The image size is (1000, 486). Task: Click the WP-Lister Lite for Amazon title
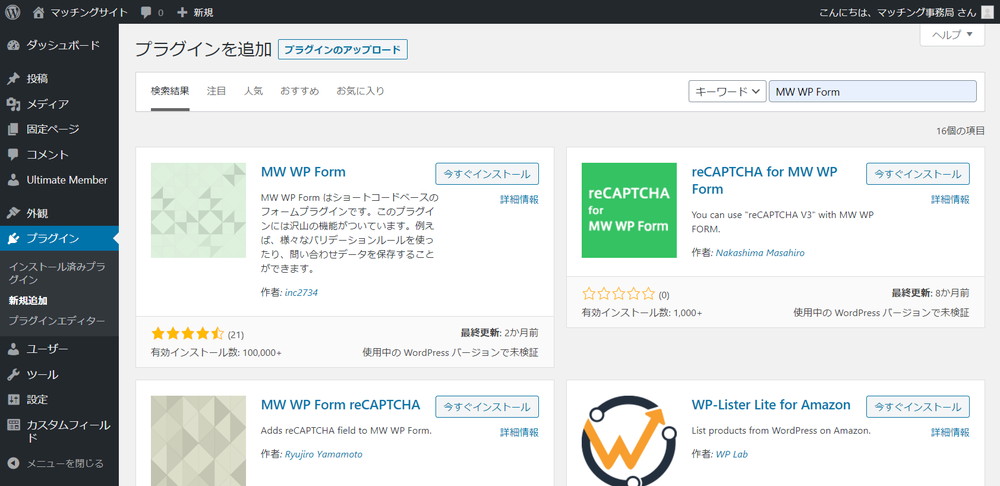pyautogui.click(x=771, y=404)
